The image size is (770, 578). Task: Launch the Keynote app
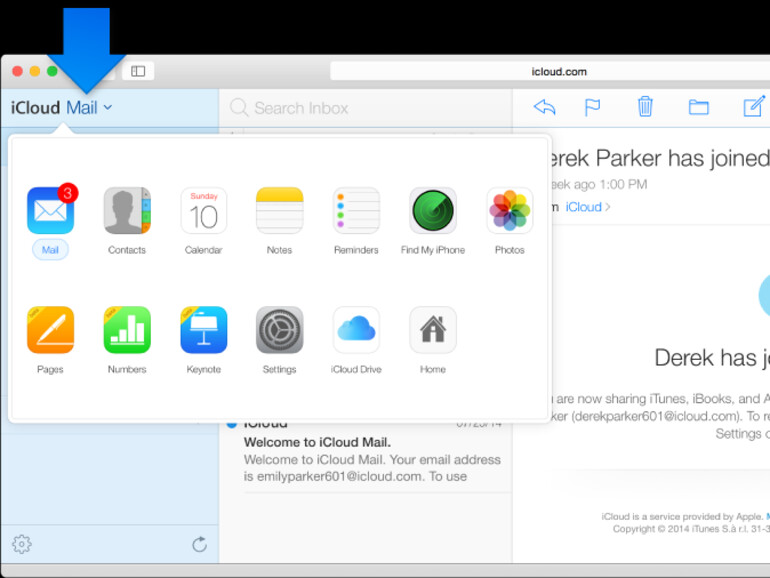(x=203, y=330)
